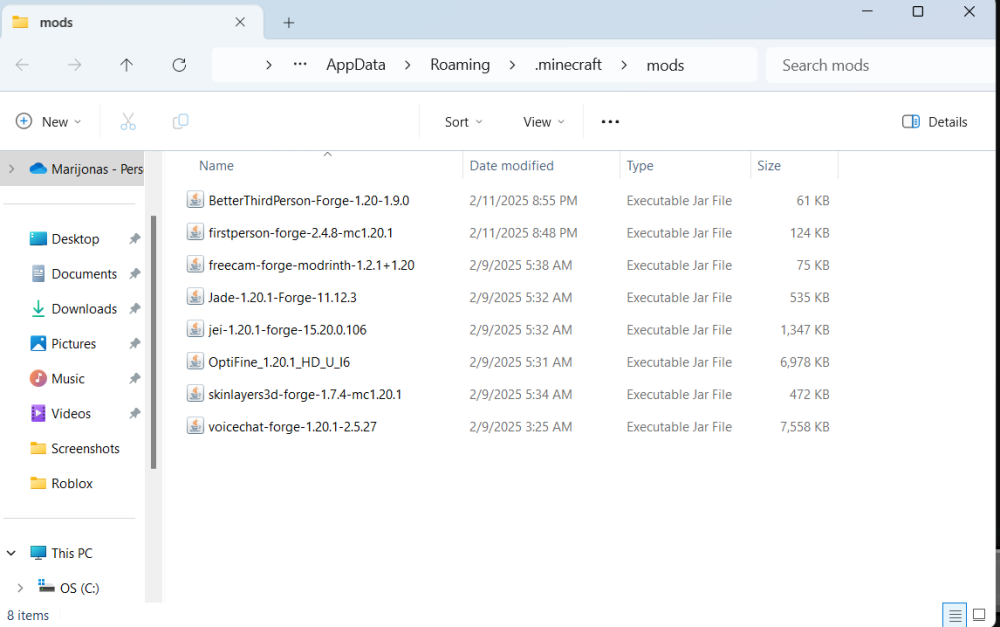Open the Music folder in the sidebar

(x=68, y=379)
